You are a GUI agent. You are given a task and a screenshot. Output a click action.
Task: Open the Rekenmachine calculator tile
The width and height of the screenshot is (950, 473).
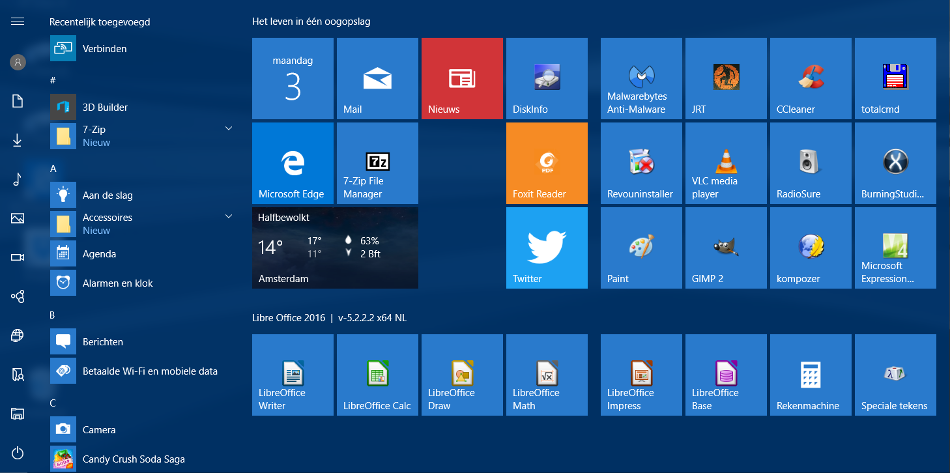(811, 375)
